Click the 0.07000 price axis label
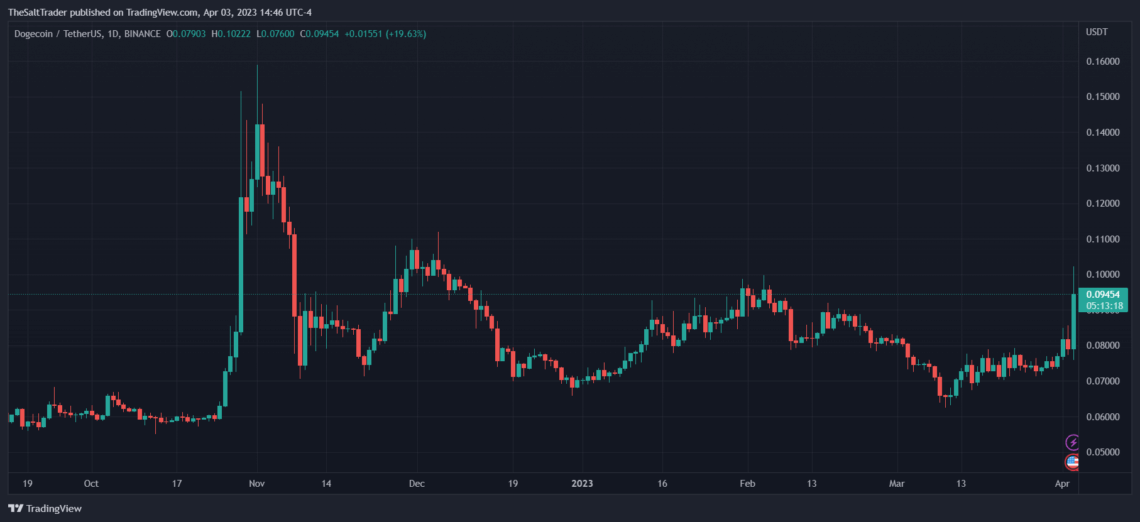The height and width of the screenshot is (522, 1140). click(x=1102, y=381)
